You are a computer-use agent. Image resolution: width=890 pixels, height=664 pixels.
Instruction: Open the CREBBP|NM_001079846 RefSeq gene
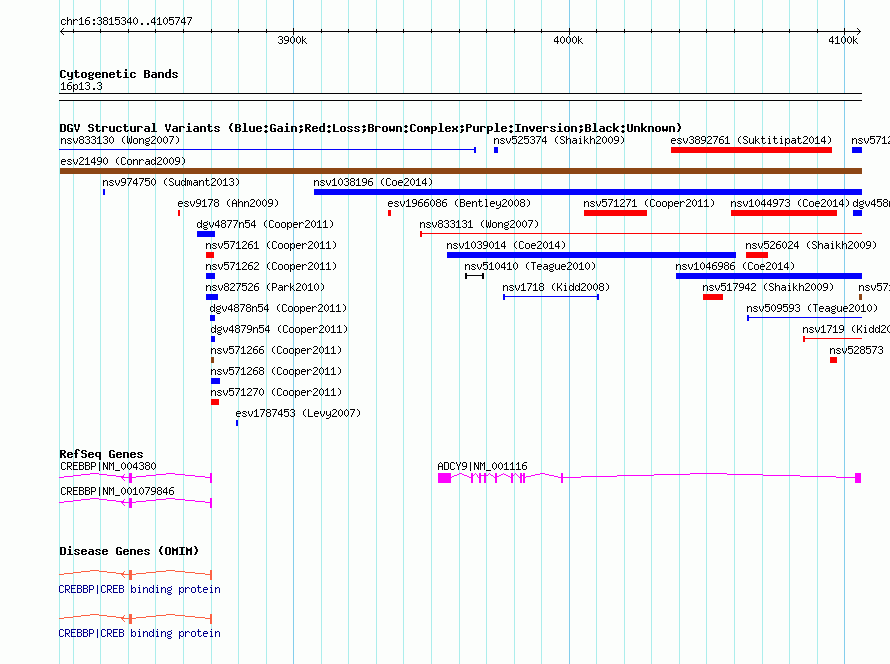135,503
